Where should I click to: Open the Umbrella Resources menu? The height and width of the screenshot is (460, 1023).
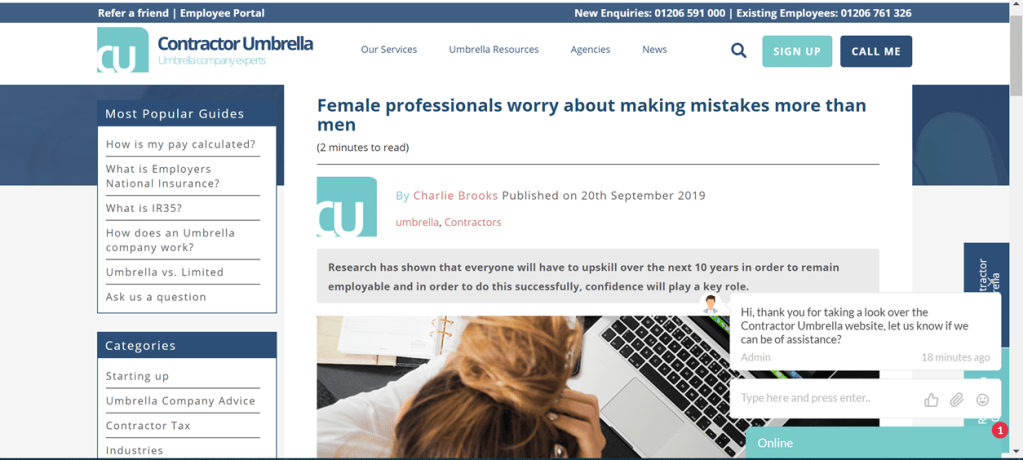coord(494,50)
